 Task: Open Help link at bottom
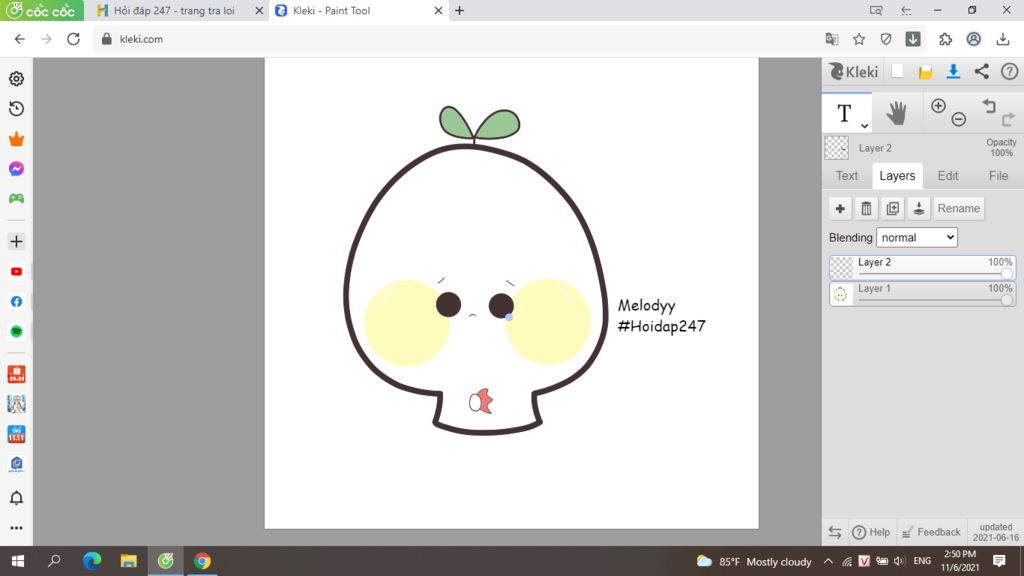coord(871,532)
